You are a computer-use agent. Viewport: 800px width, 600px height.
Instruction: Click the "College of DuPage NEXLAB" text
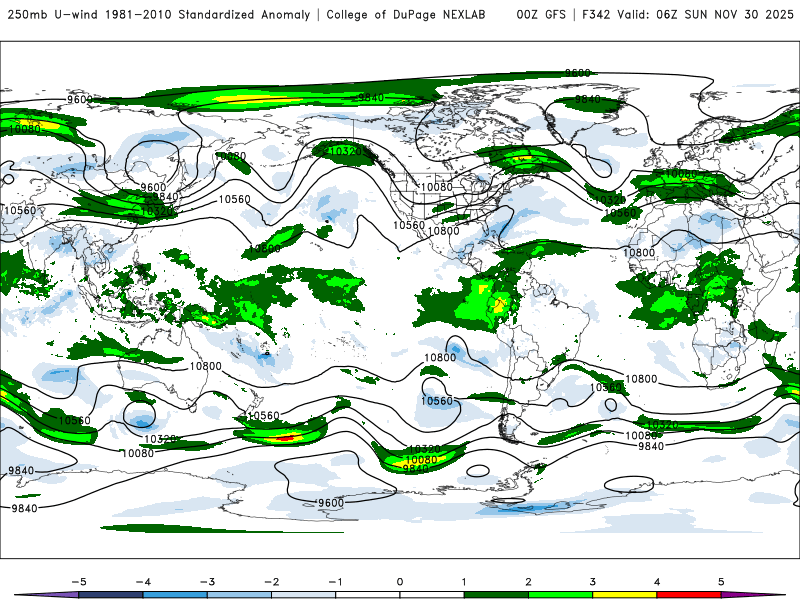(406, 14)
